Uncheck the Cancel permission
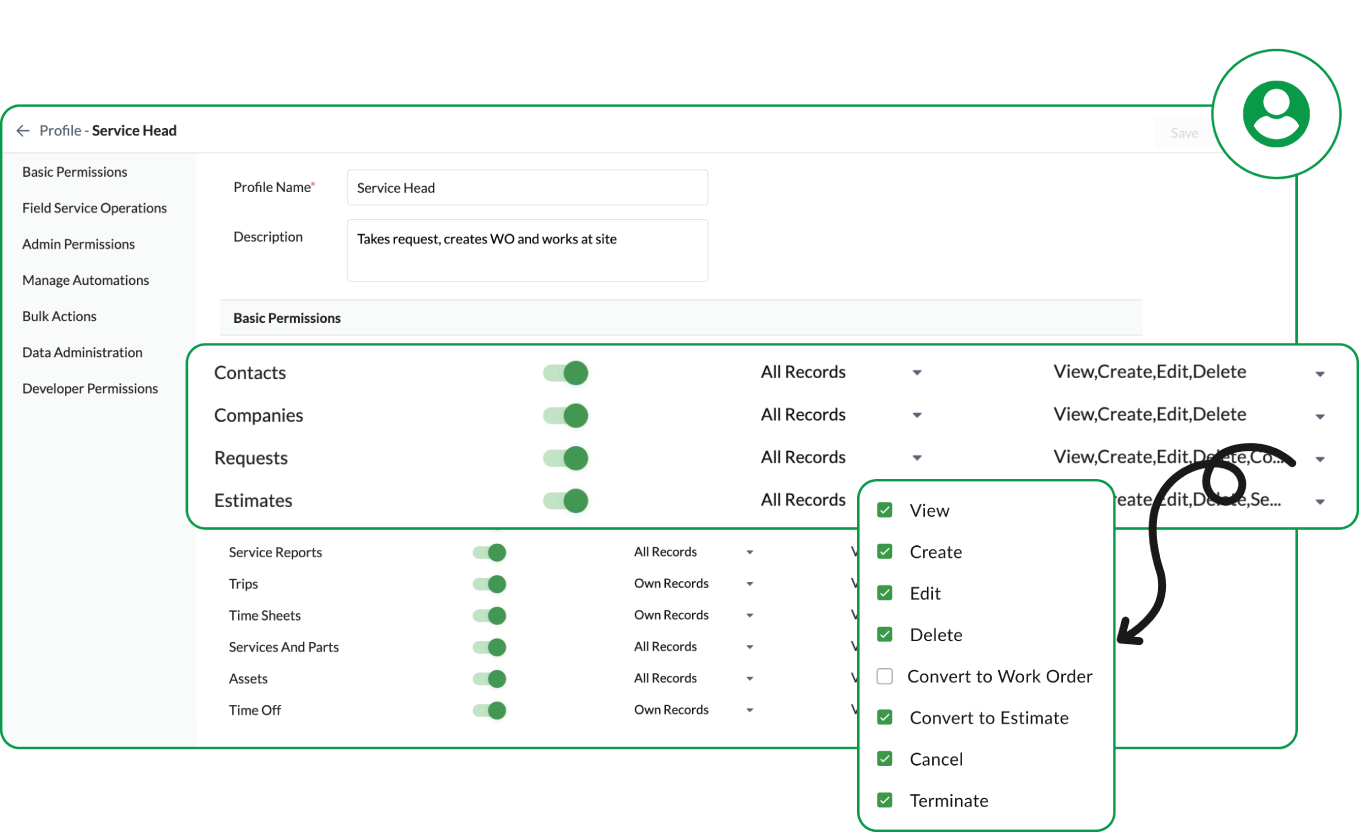Image resolution: width=1359 pixels, height=832 pixels. (884, 758)
